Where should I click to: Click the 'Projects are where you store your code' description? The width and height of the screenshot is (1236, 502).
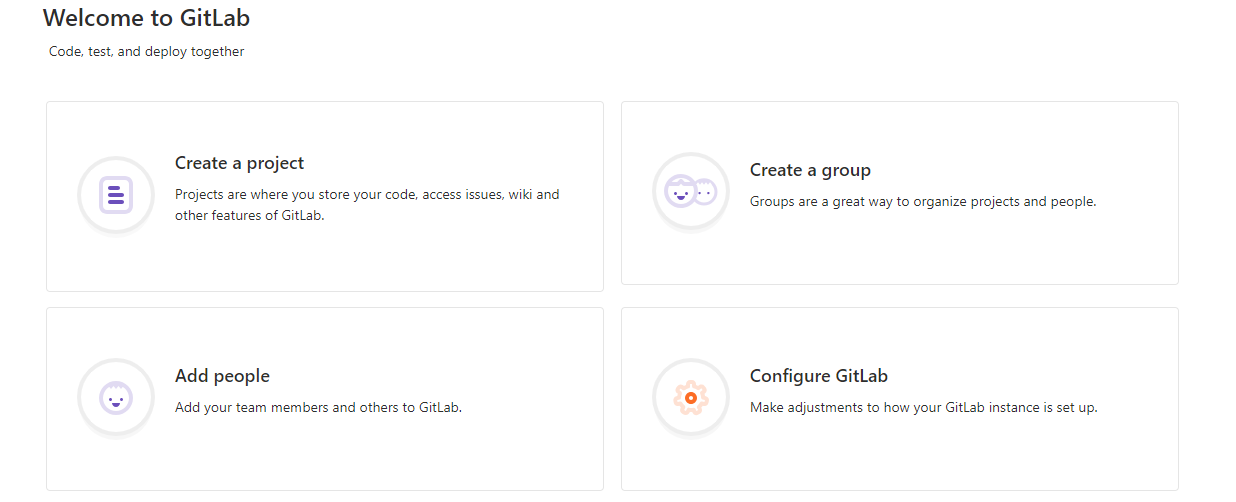[x=367, y=205]
